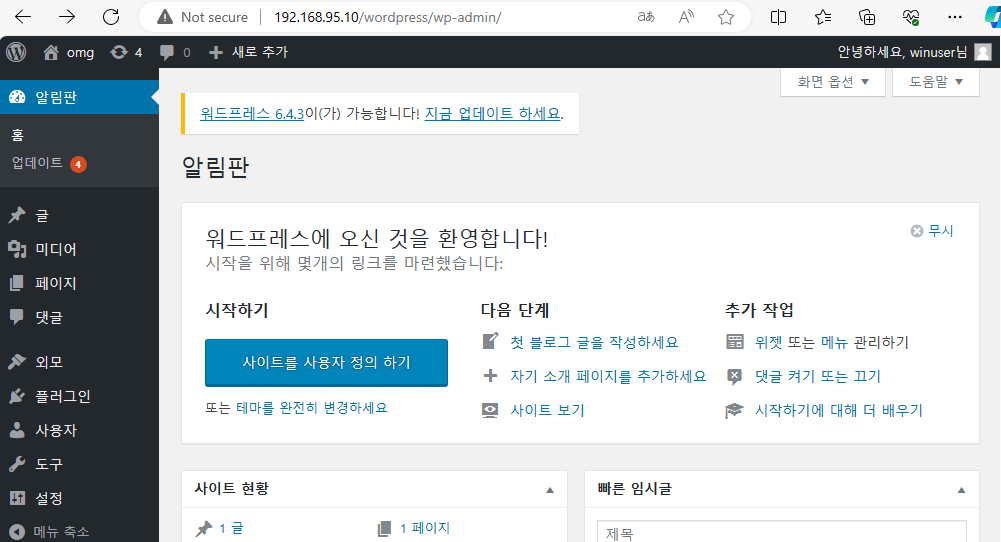Image resolution: width=1001 pixels, height=542 pixels.
Task: Add this page to favorites star
Action: tap(726, 17)
